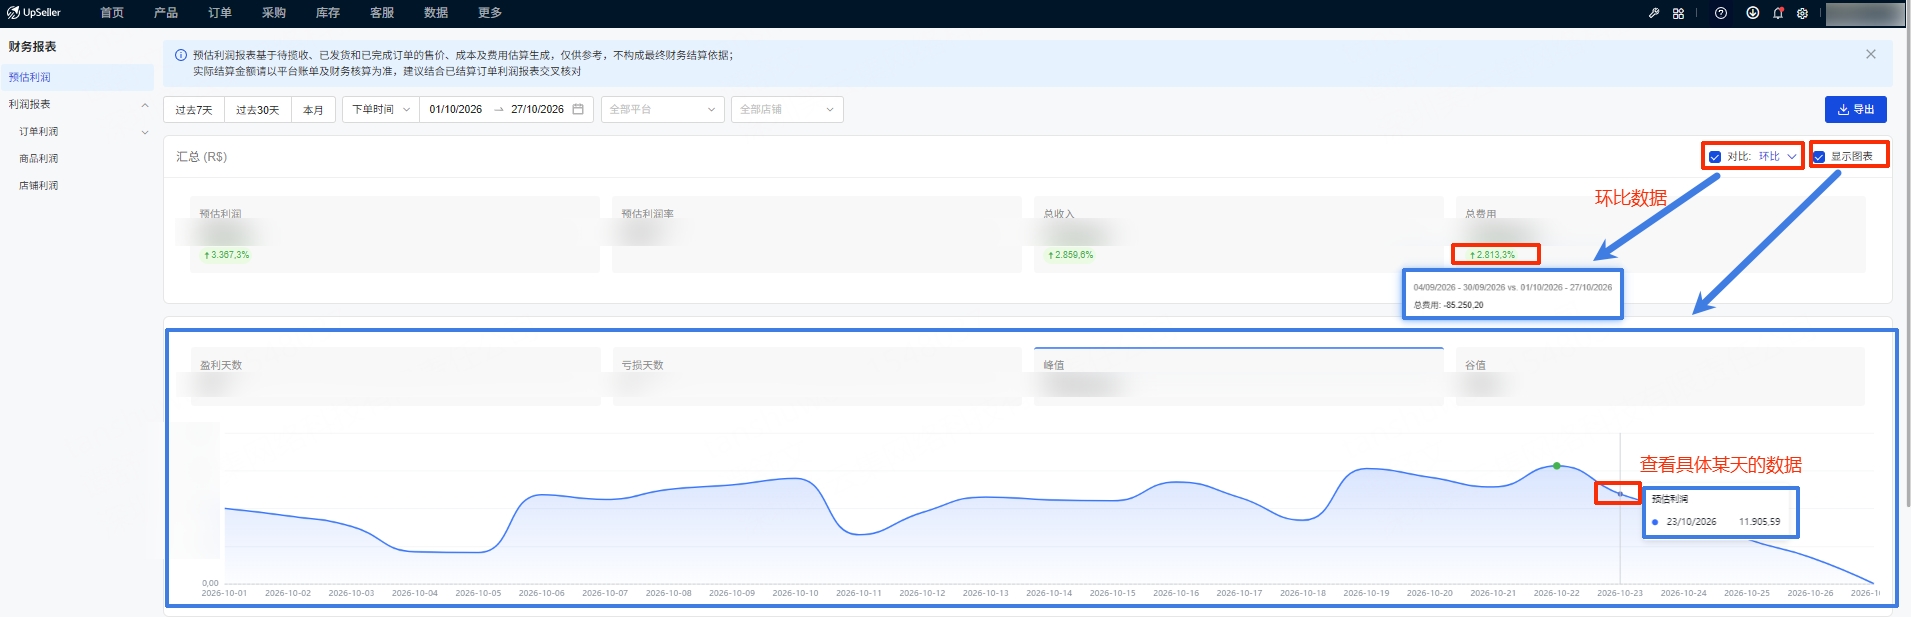Toggle the 对比 comparison checkbox
The image size is (1911, 617).
click(x=1715, y=157)
